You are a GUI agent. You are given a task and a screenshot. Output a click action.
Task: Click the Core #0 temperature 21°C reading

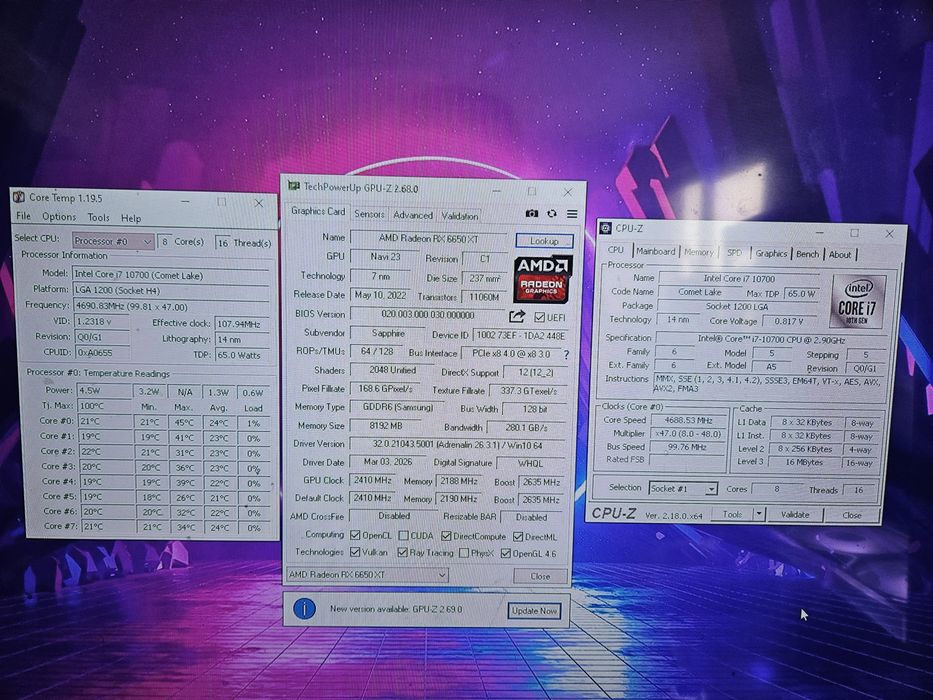[x=105, y=421]
